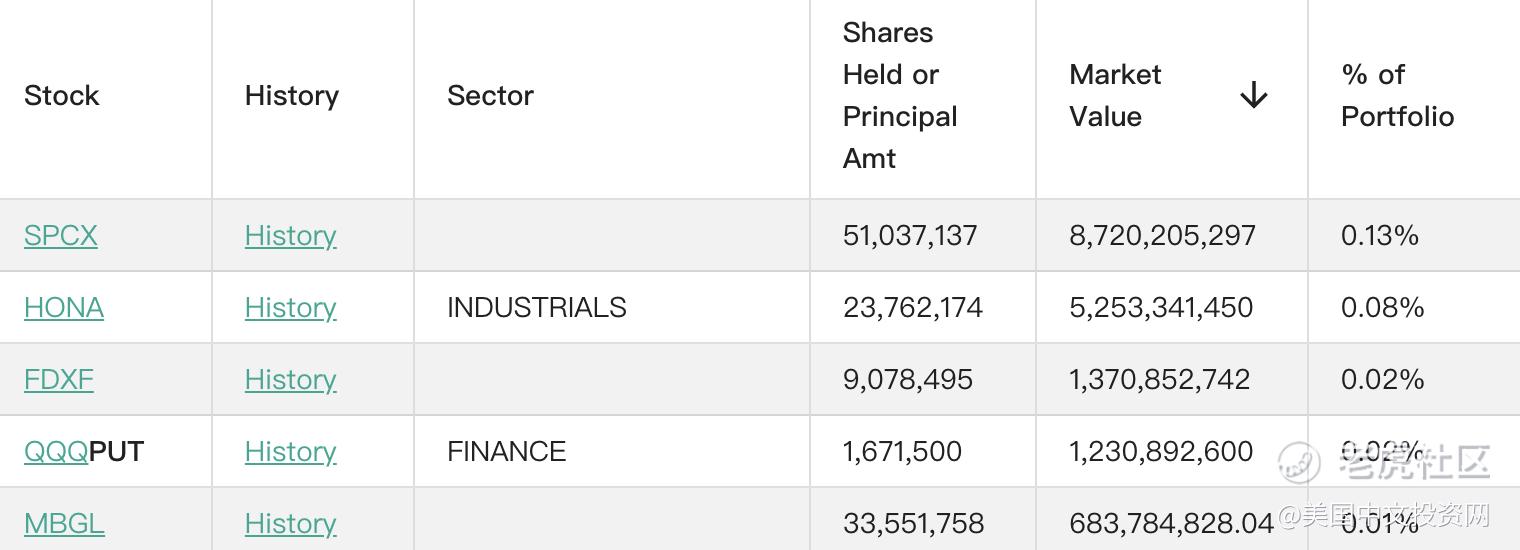Viewport: 1520px width, 550px height.
Task: View History for FDXF row
Action: tap(290, 380)
